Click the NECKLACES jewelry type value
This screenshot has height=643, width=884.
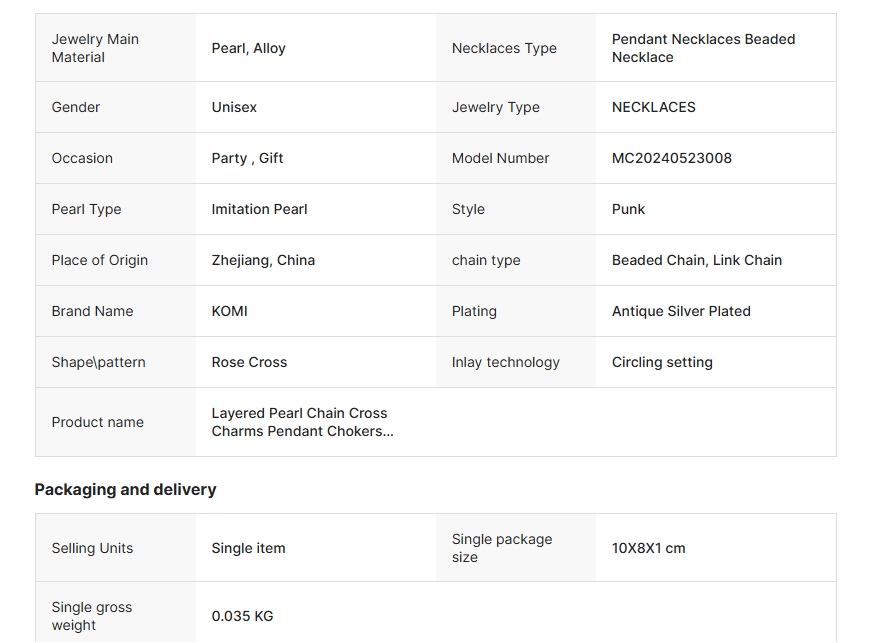point(653,107)
